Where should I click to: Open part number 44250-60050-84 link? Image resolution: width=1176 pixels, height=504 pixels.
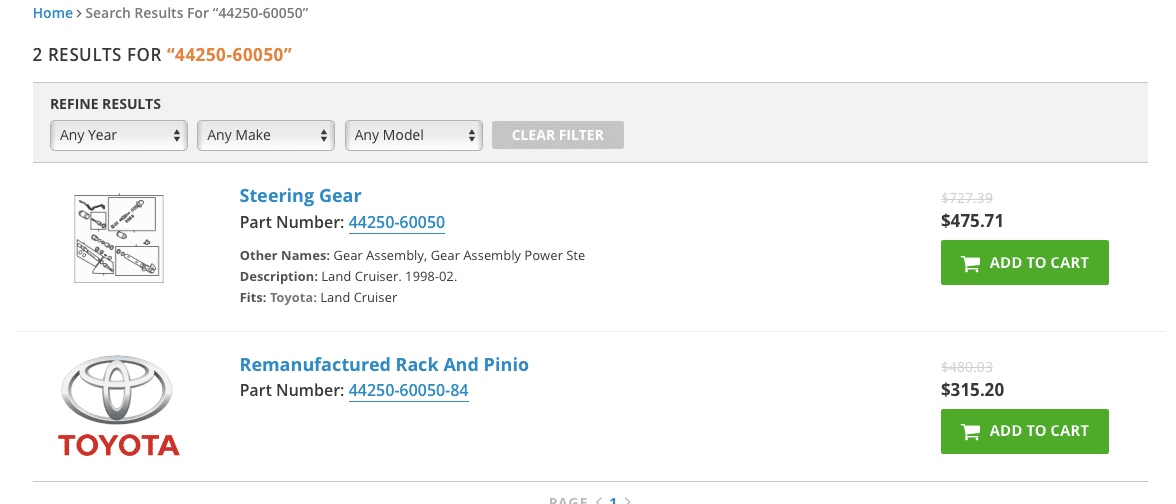coord(409,391)
